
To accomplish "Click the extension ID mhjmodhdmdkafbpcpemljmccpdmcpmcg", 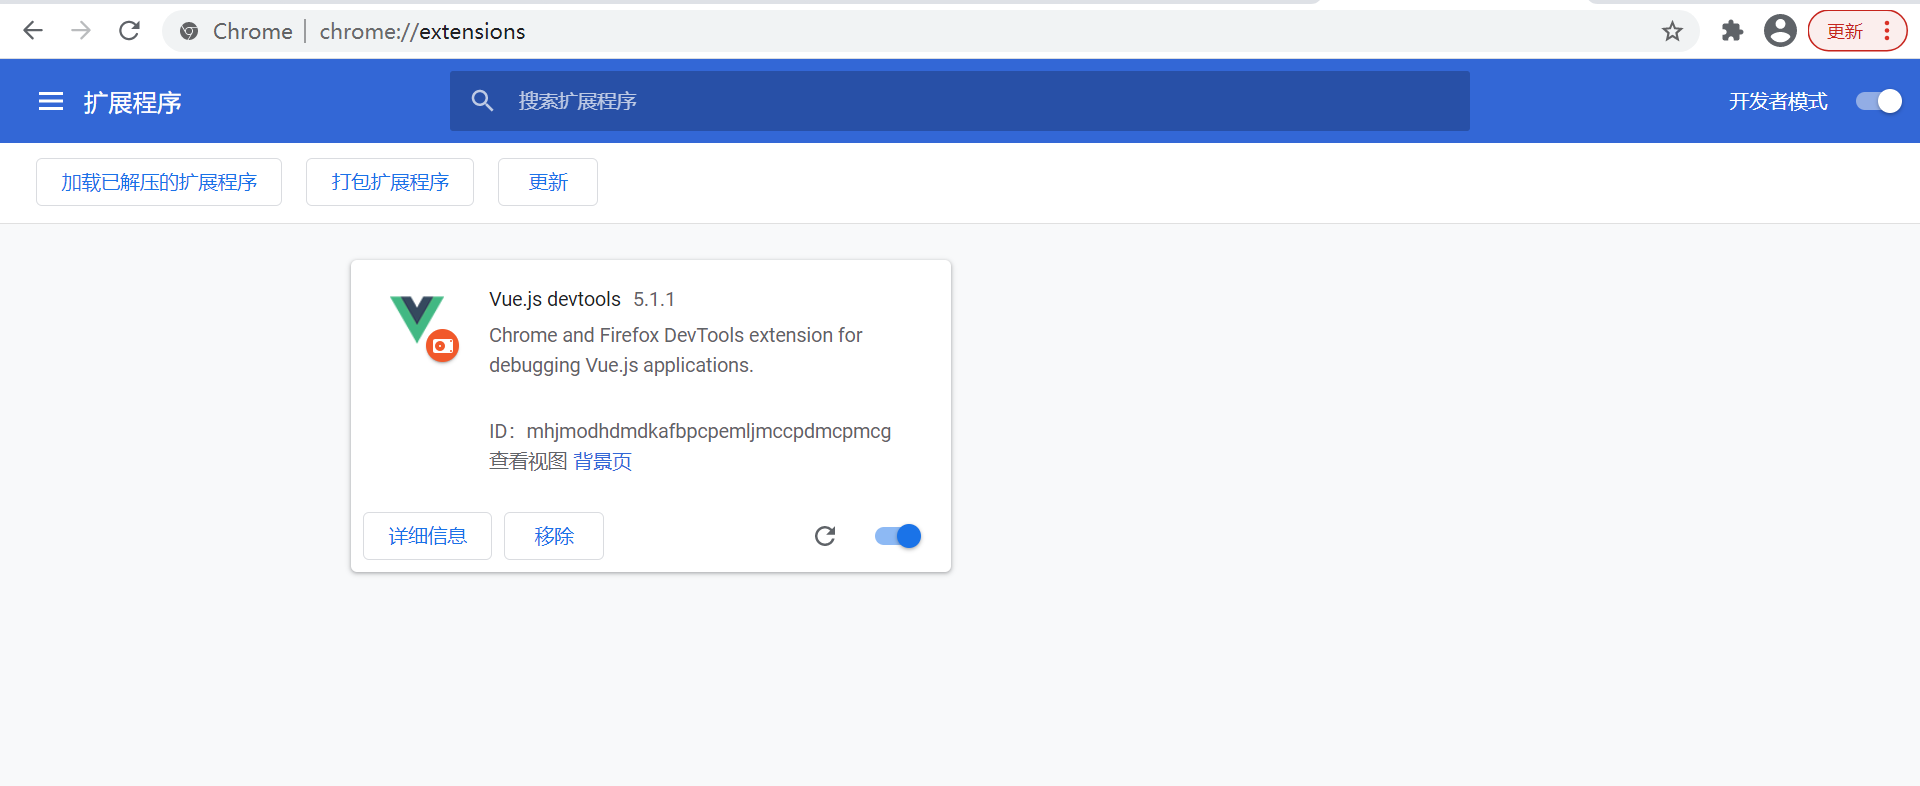I will (x=709, y=431).
